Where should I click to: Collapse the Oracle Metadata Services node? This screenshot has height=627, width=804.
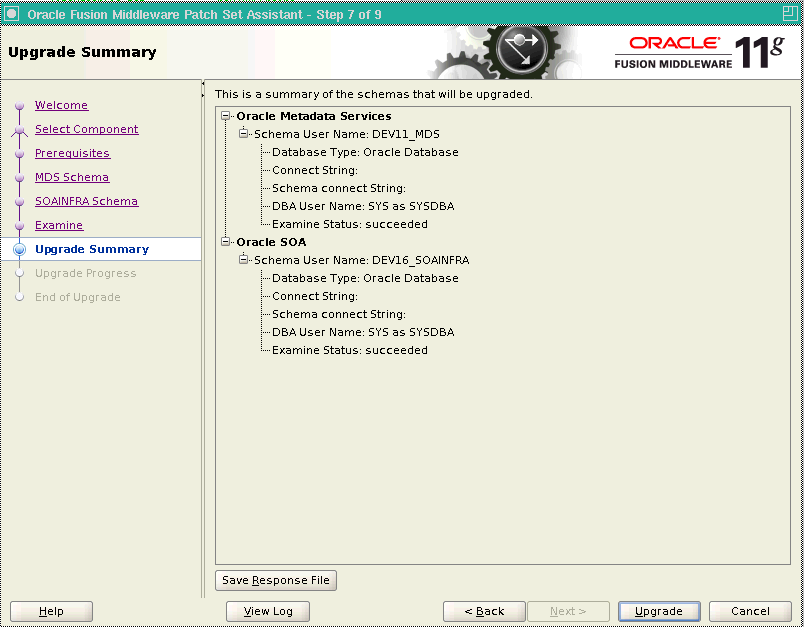point(225,116)
